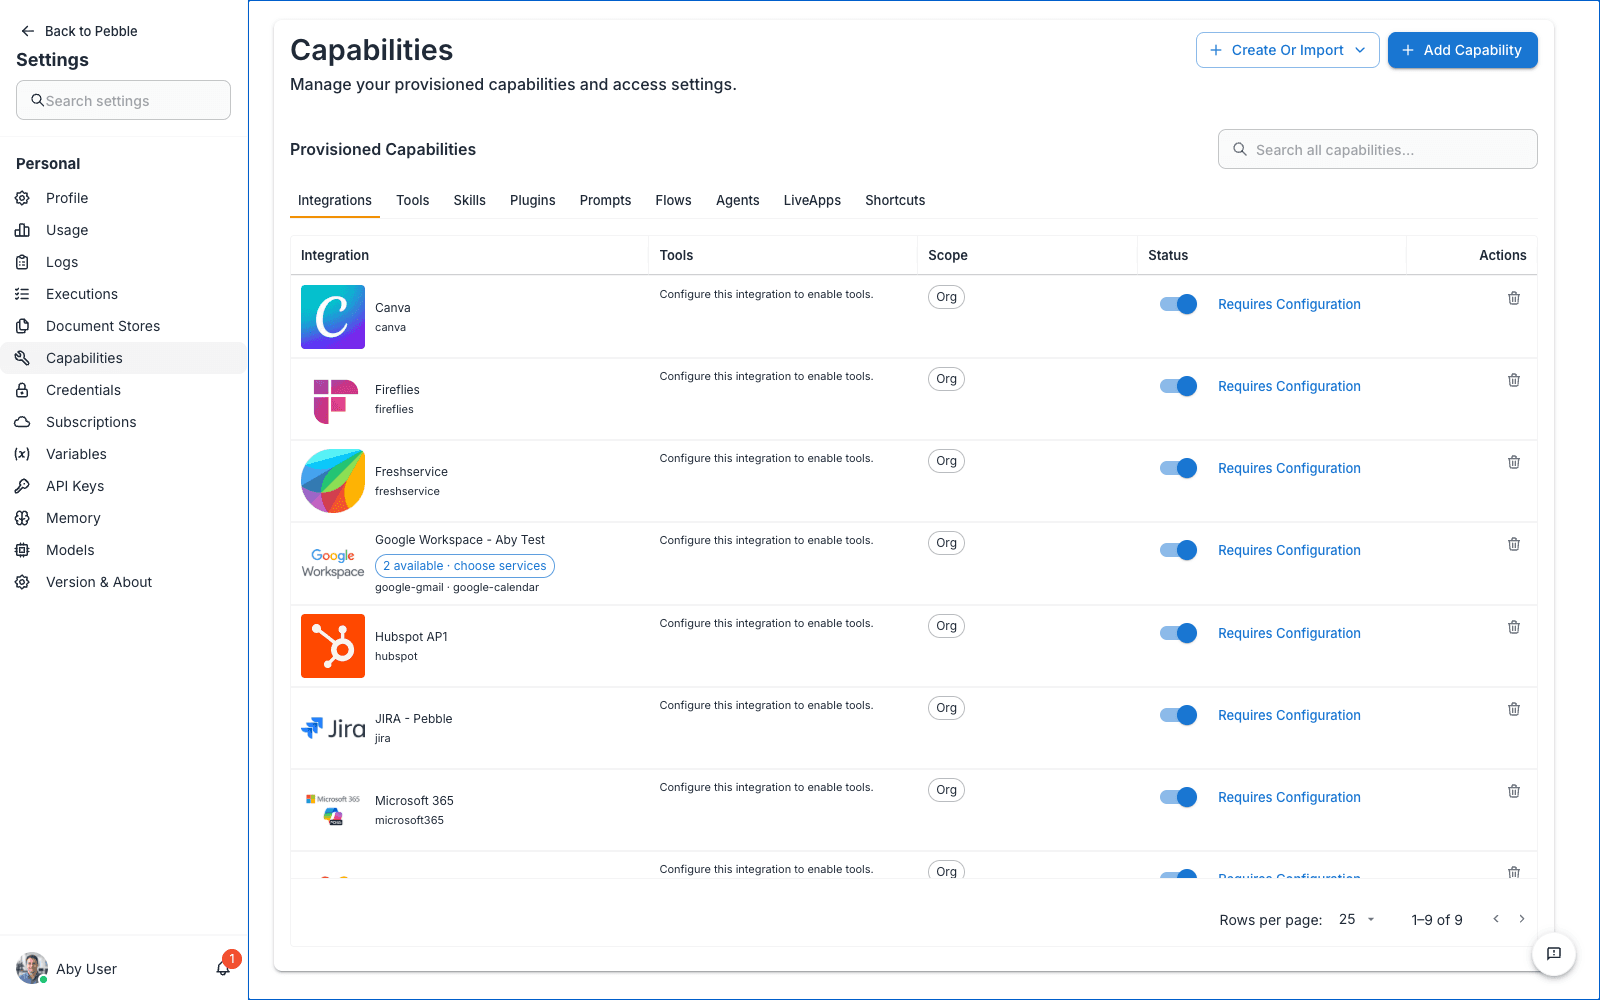The image size is (1600, 1000).
Task: Disable JIRA - Pebble integration toggle
Action: 1178,715
